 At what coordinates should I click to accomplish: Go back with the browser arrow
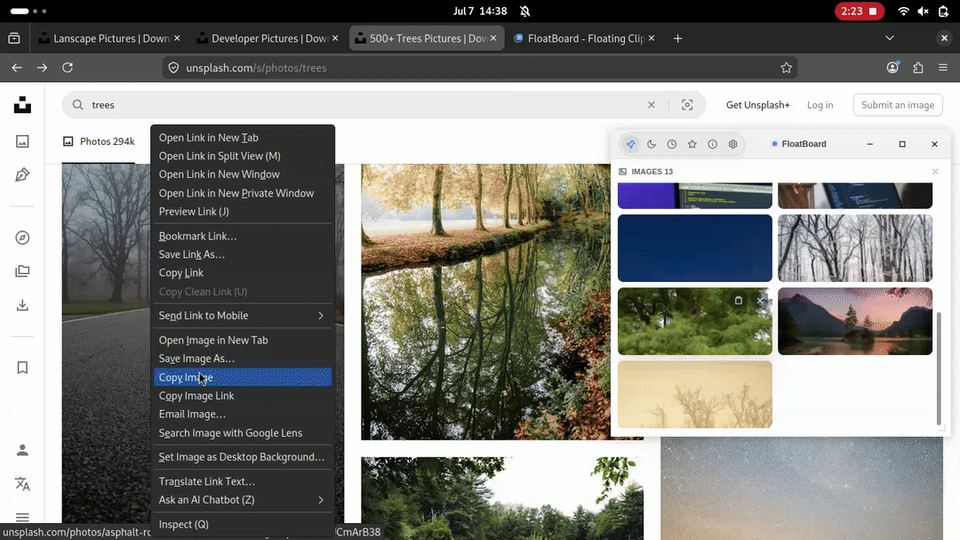(17, 67)
